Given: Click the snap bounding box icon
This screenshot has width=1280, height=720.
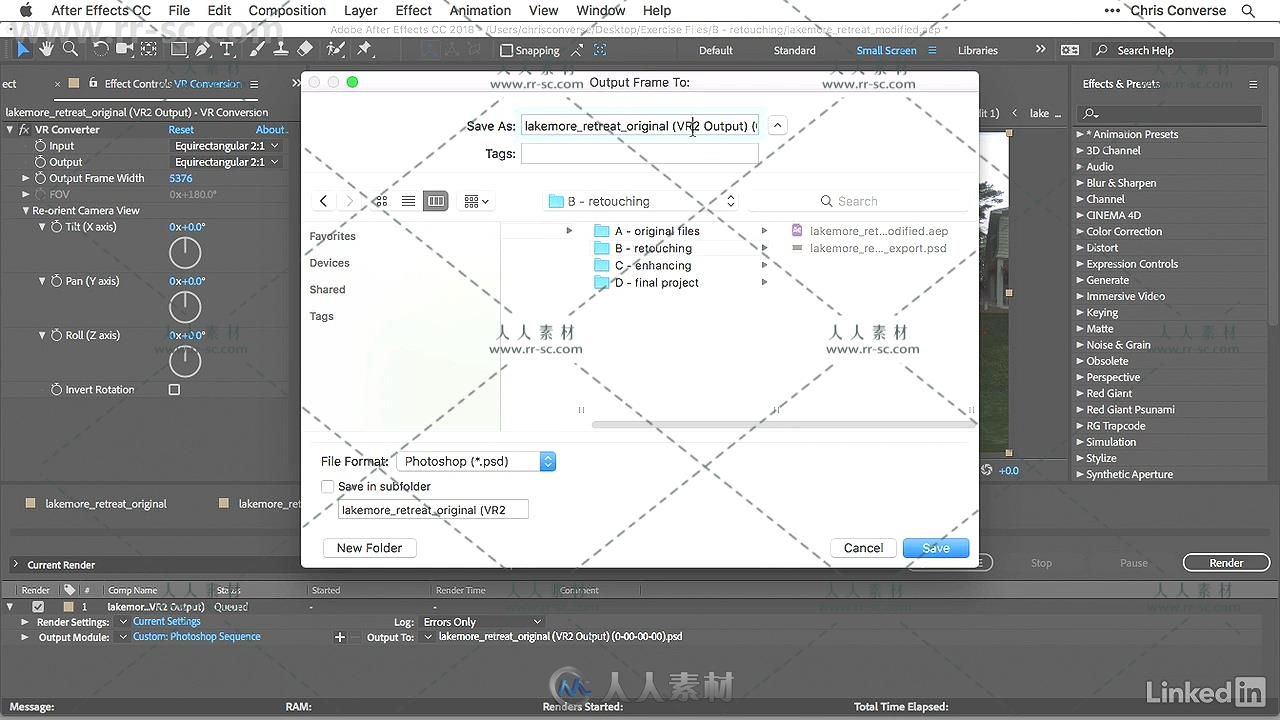Looking at the screenshot, I should (600, 50).
